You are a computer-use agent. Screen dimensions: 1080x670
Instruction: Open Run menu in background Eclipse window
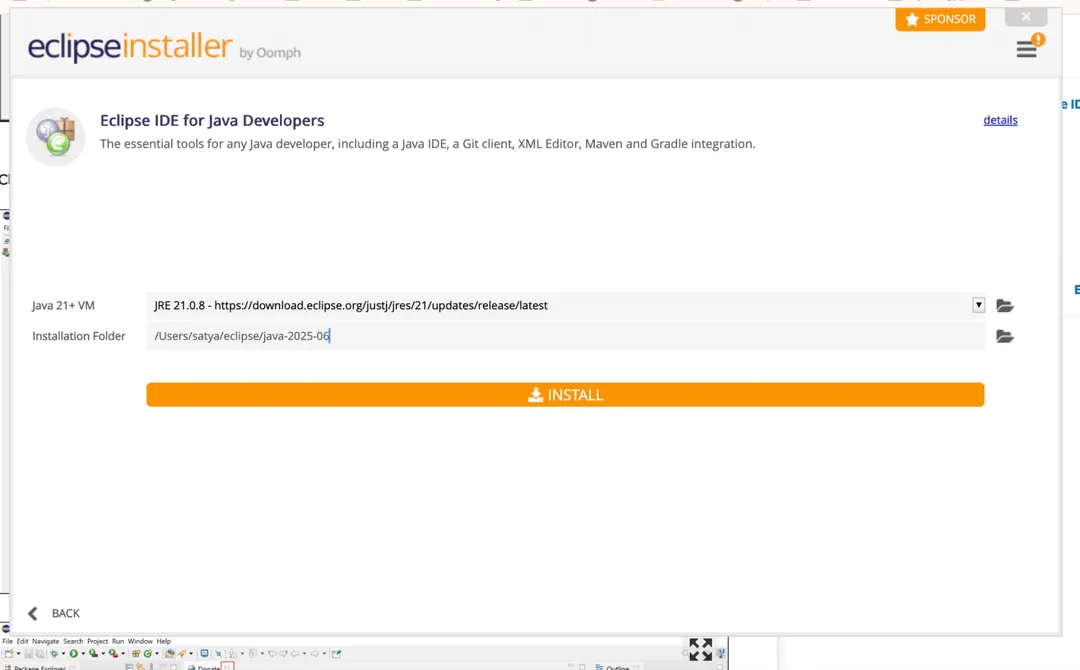pyautogui.click(x=118, y=641)
